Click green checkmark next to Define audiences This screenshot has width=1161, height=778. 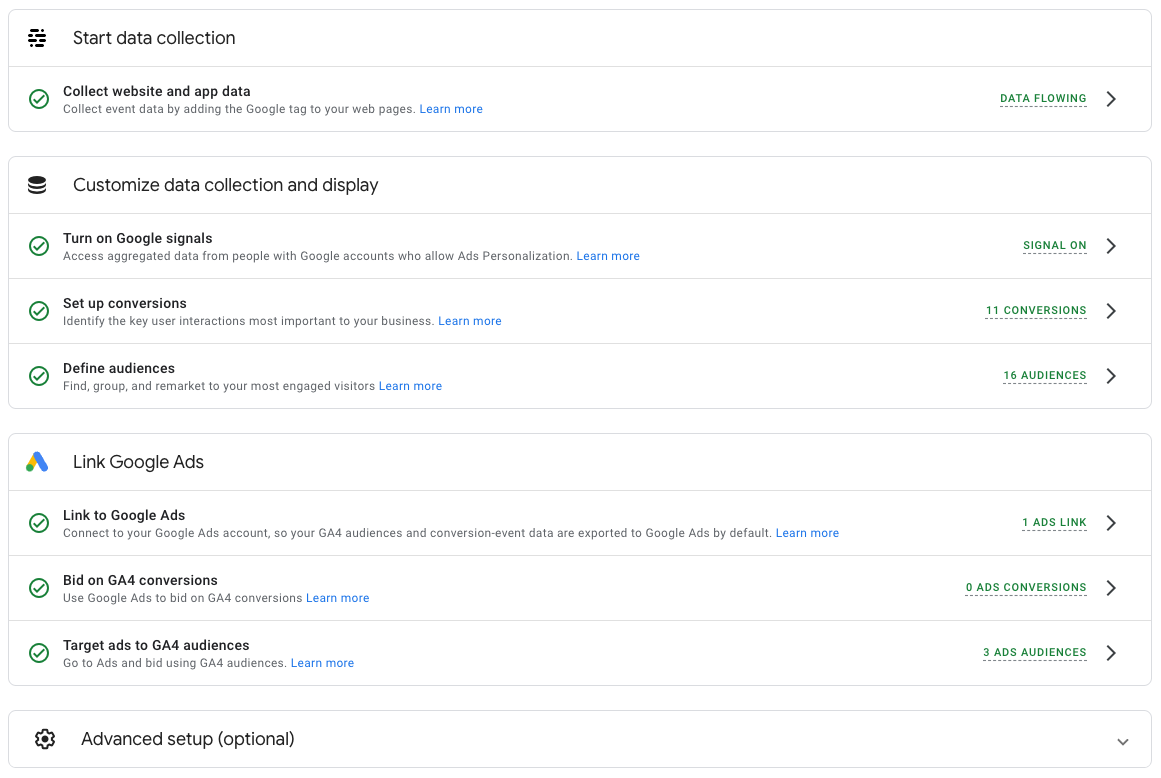point(39,376)
